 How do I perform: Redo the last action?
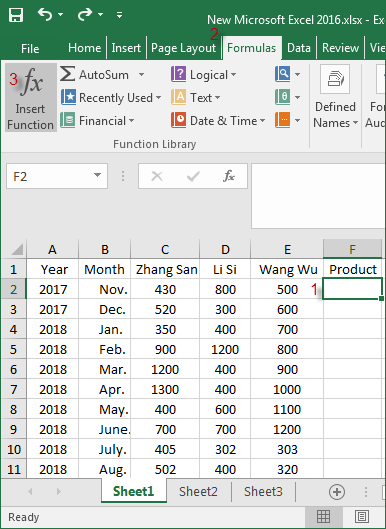[85, 14]
